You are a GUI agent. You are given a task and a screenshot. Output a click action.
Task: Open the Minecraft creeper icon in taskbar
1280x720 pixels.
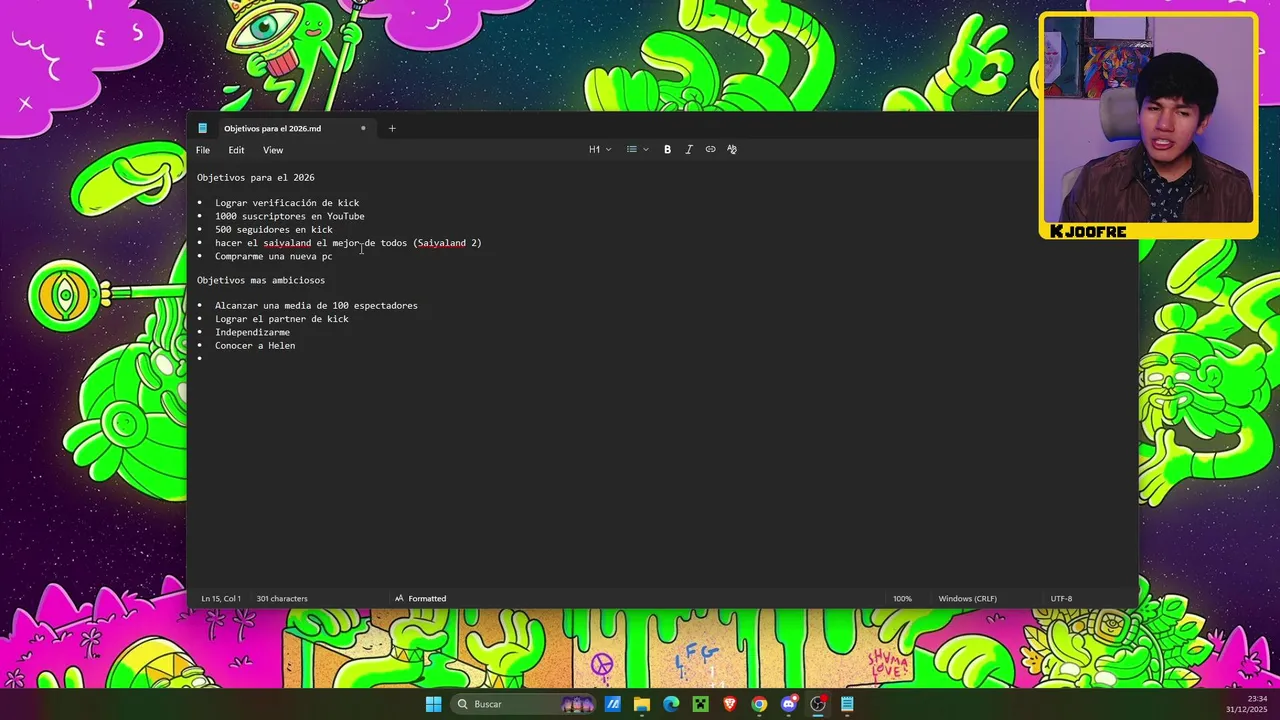point(701,704)
